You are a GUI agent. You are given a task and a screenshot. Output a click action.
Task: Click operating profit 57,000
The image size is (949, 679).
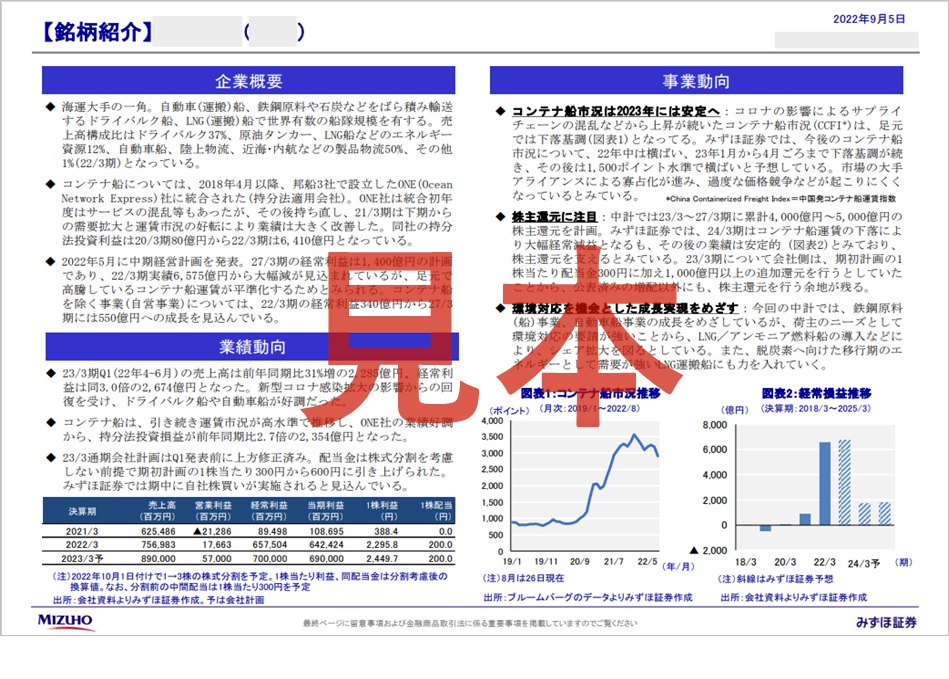coord(217,559)
